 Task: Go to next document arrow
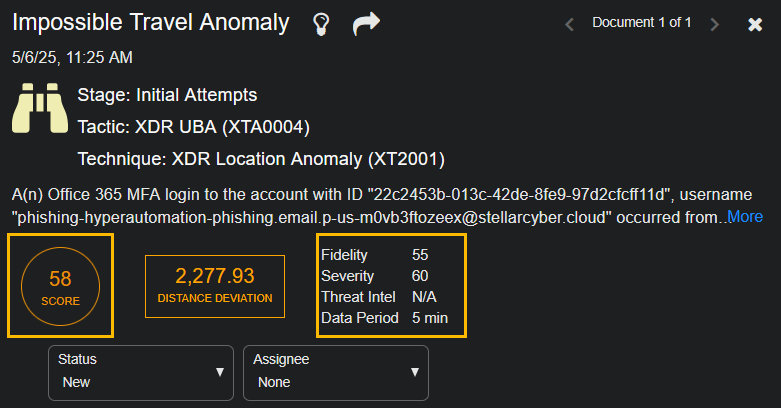click(714, 24)
